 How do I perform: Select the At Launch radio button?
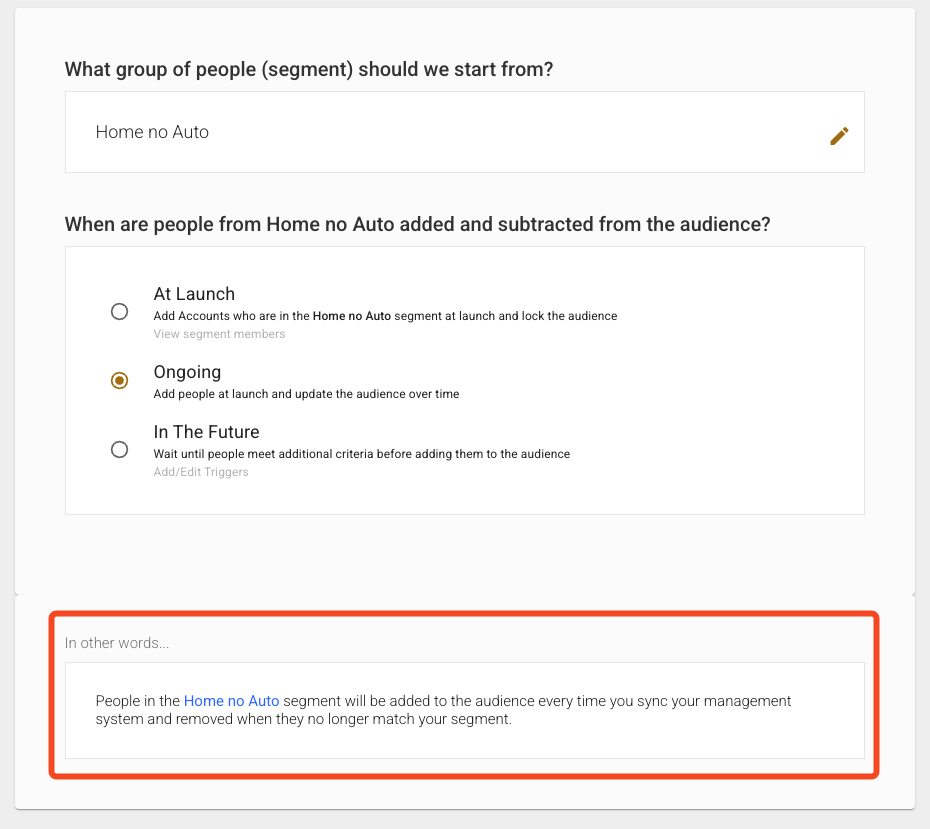[x=120, y=311]
